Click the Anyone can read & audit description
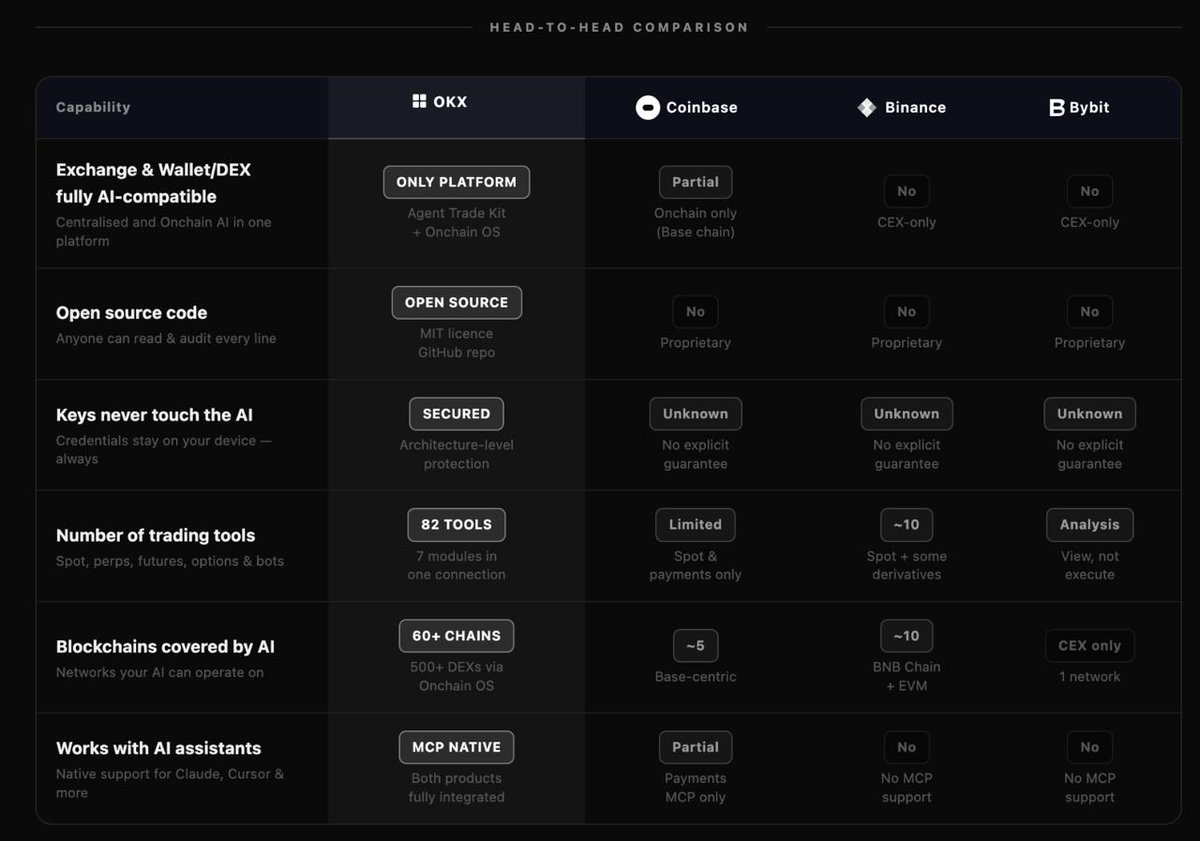The height and width of the screenshot is (841, 1200). (x=166, y=338)
